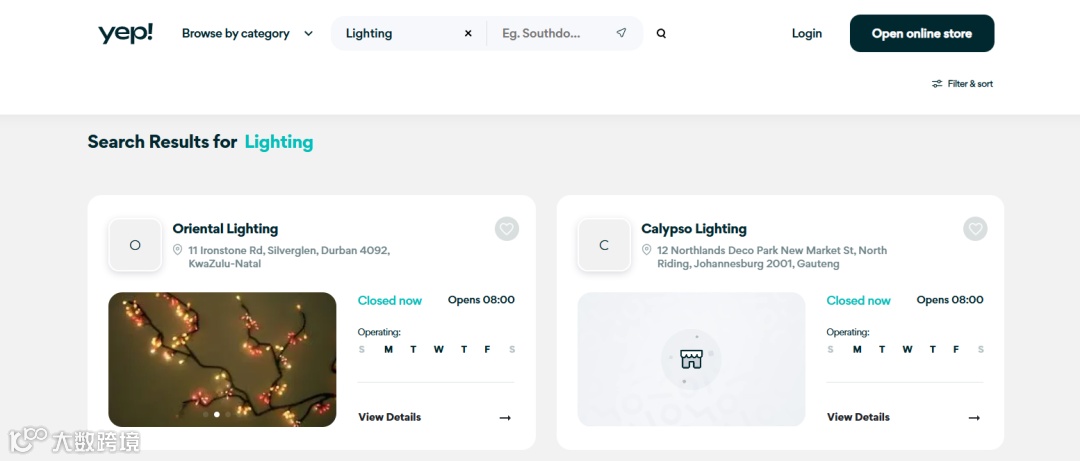Viewport: 1080px width, 461px height.
Task: Click Operating label on Oriental Lighting card
Action: 379,332
